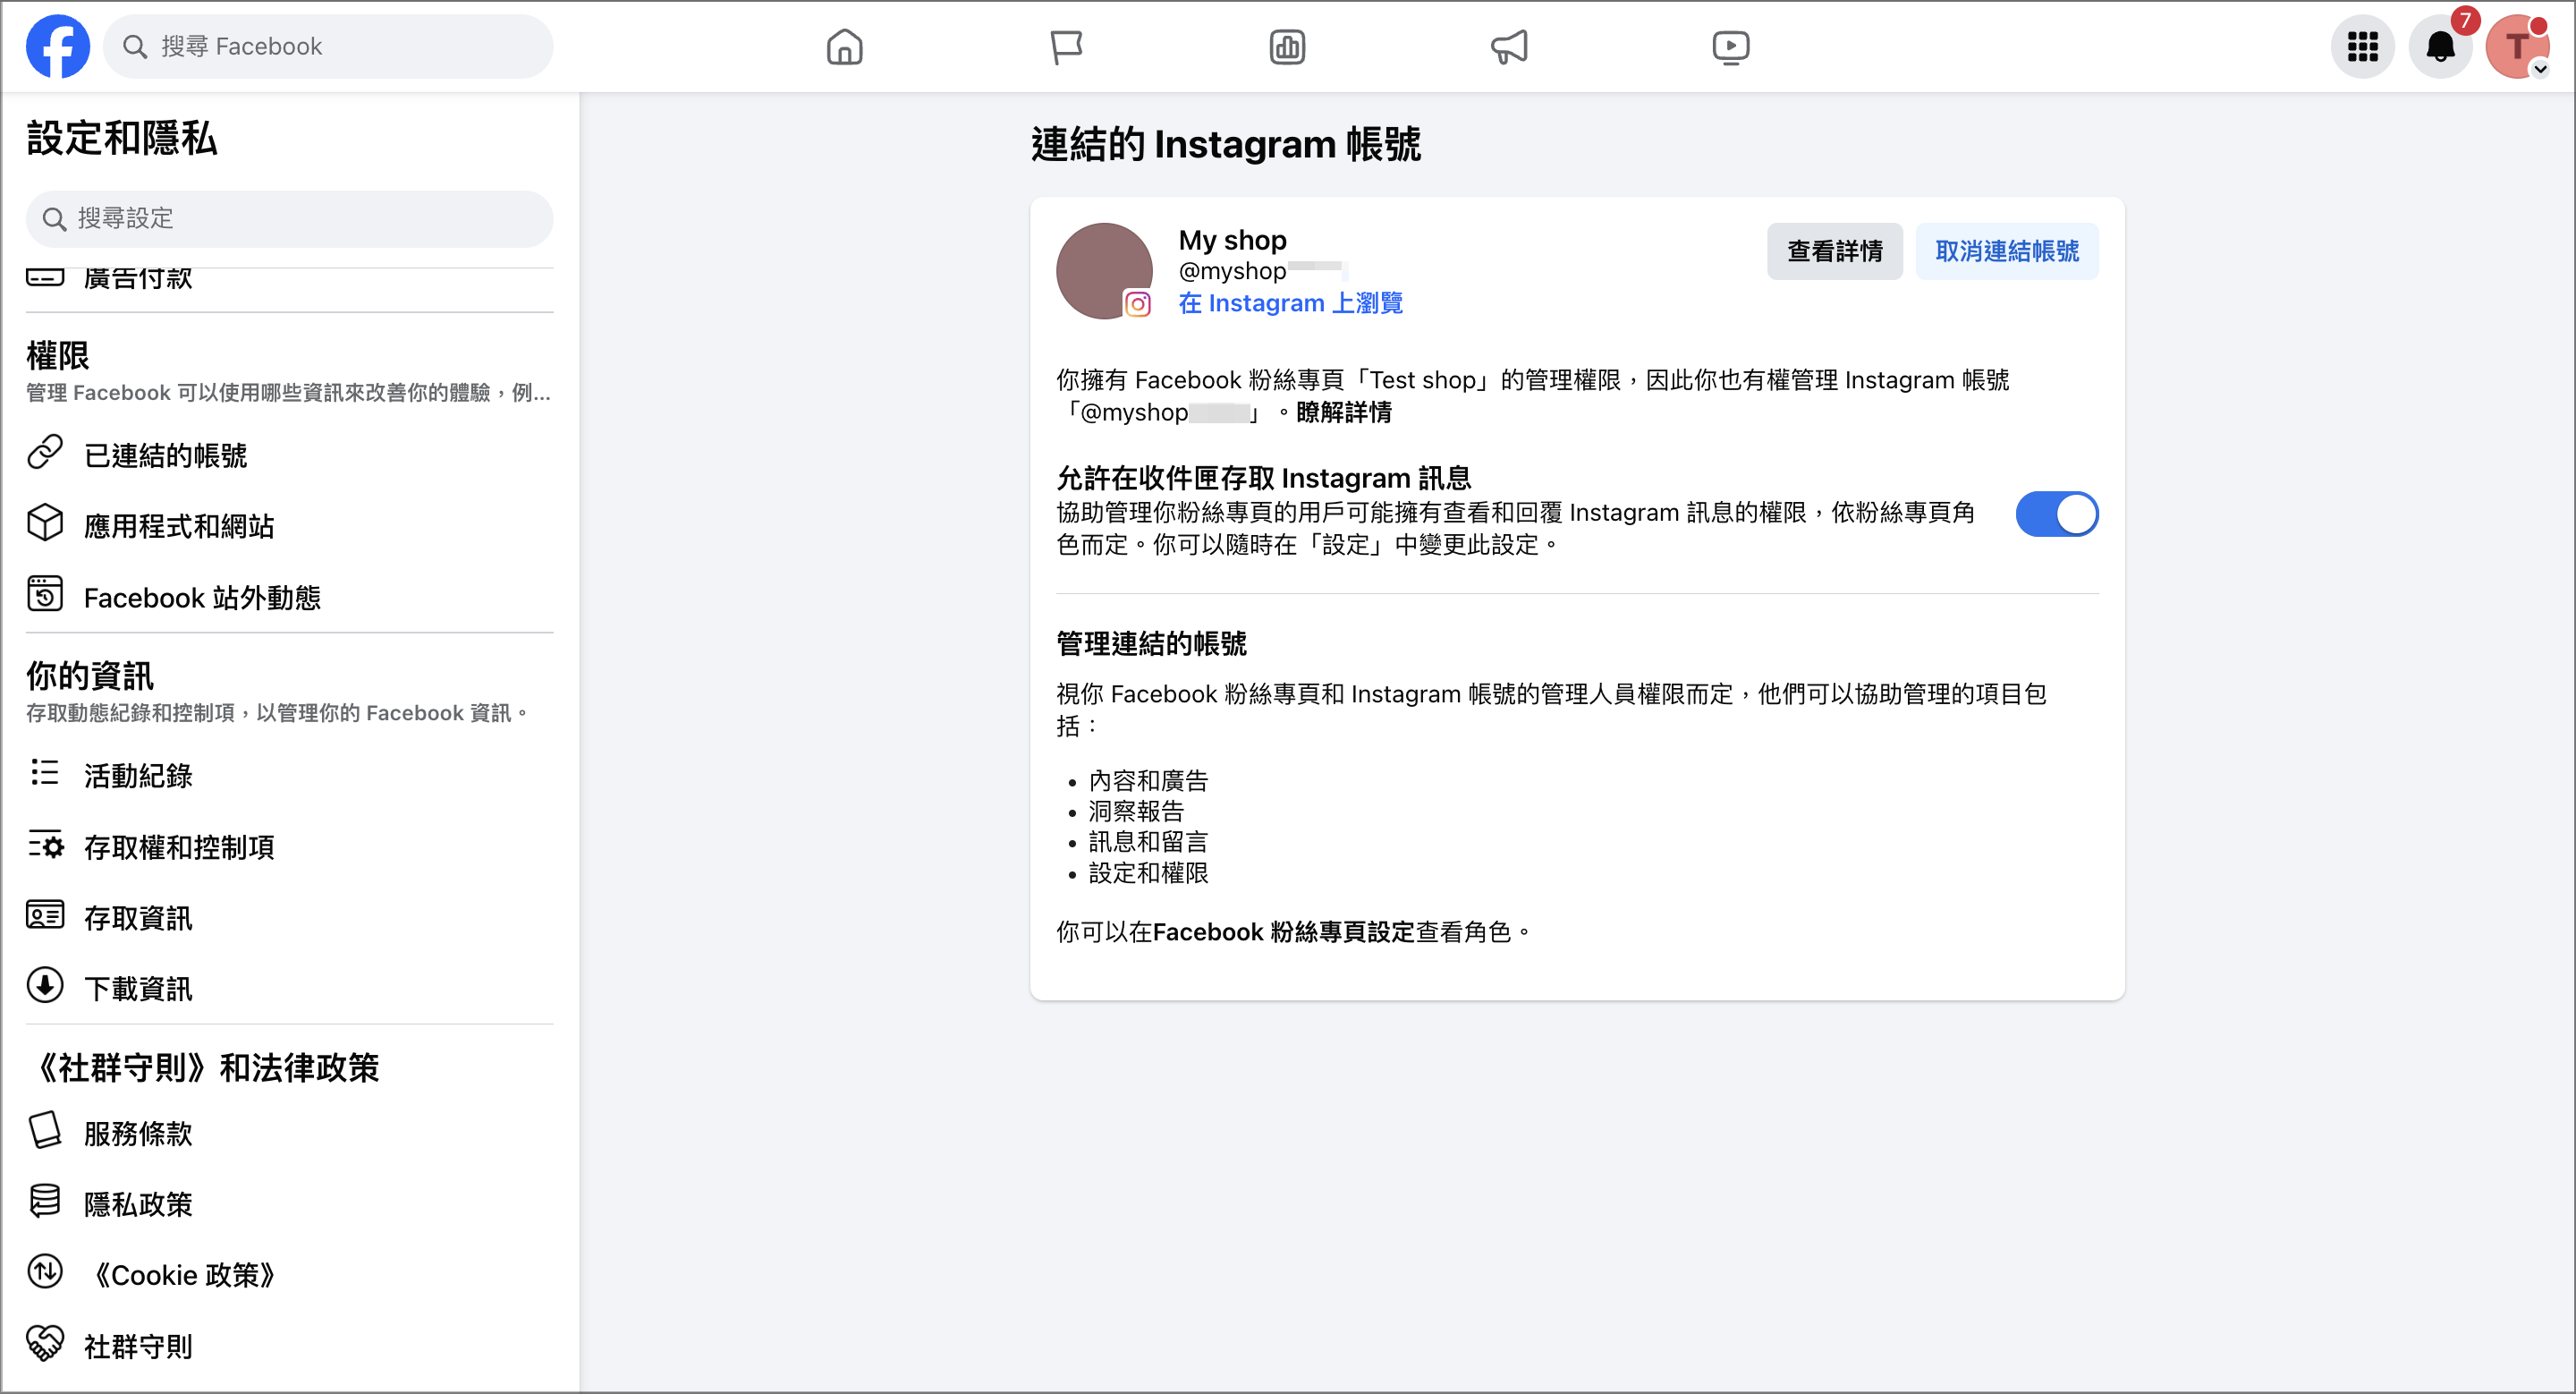Click the 權限 section heading
Viewport: 2576px width, 1394px height.
coord(57,355)
